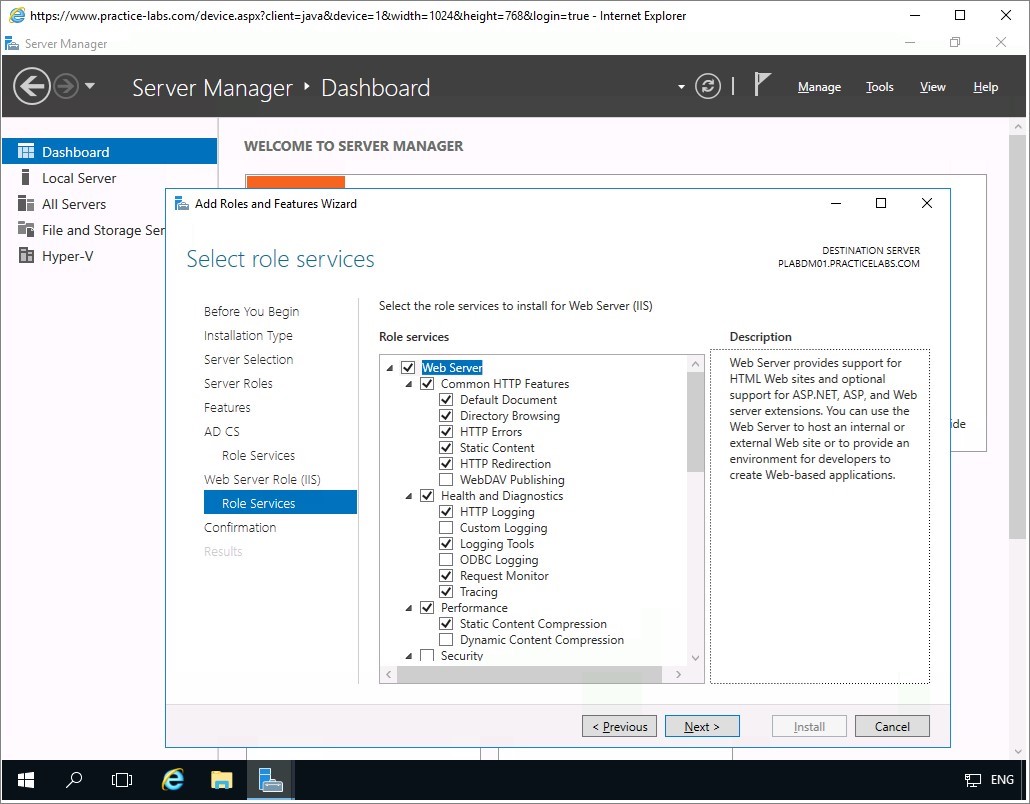This screenshot has width=1030, height=804.
Task: Cancel the Add Roles wizard
Action: point(892,726)
